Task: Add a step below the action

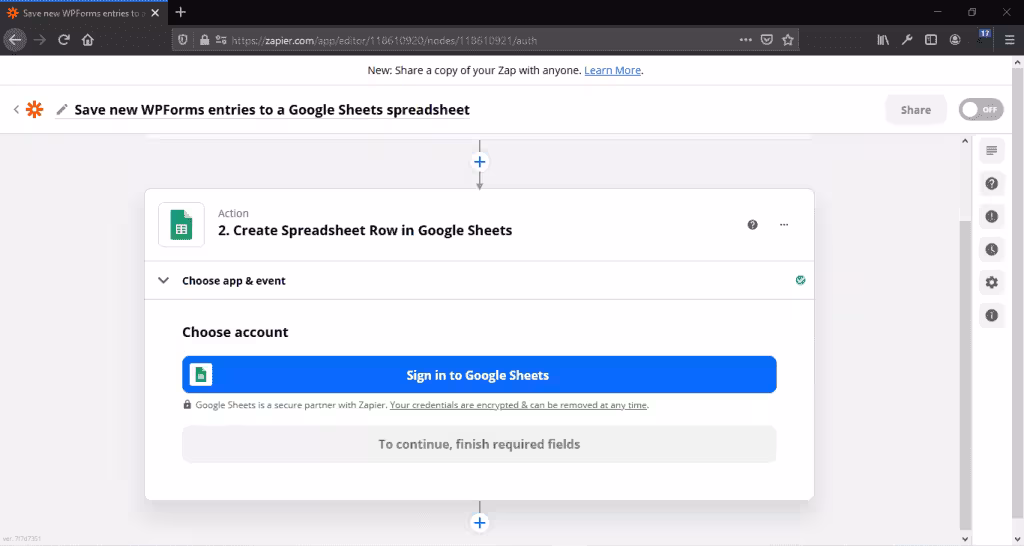Action: pos(479,522)
